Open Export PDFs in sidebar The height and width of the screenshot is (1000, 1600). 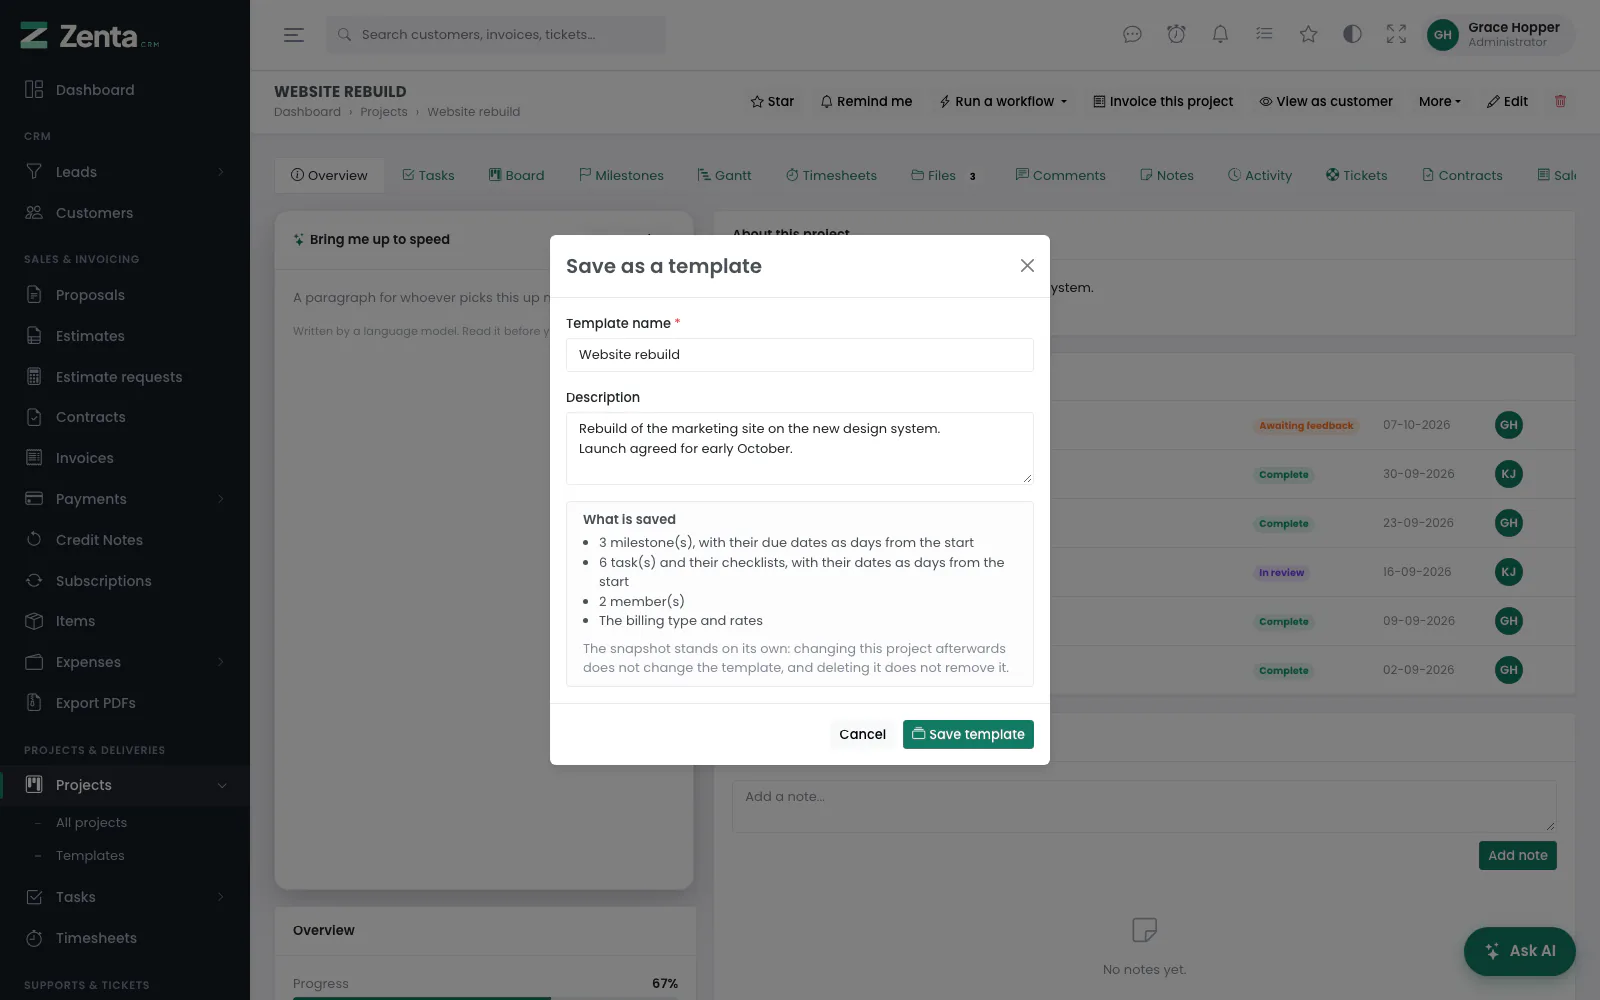tap(125, 703)
